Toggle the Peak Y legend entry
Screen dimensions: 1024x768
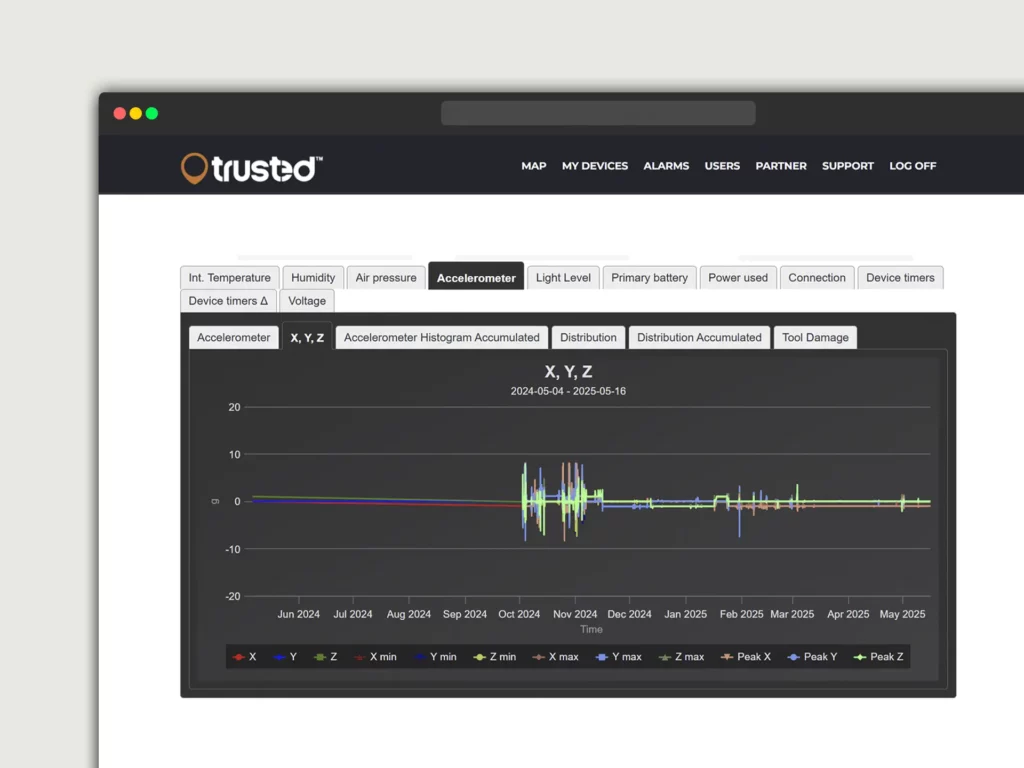pos(813,657)
